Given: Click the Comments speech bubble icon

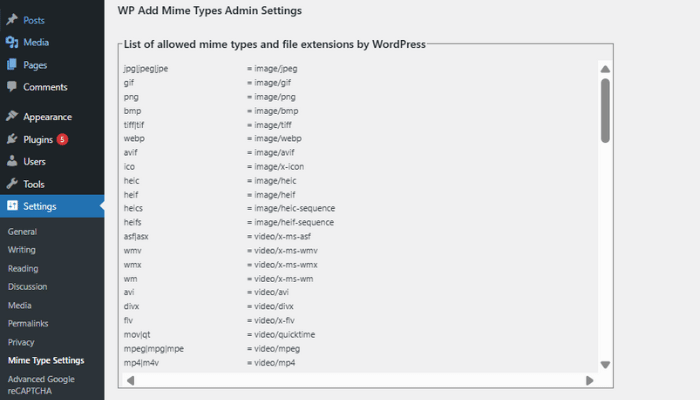Looking at the screenshot, I should point(11,87).
